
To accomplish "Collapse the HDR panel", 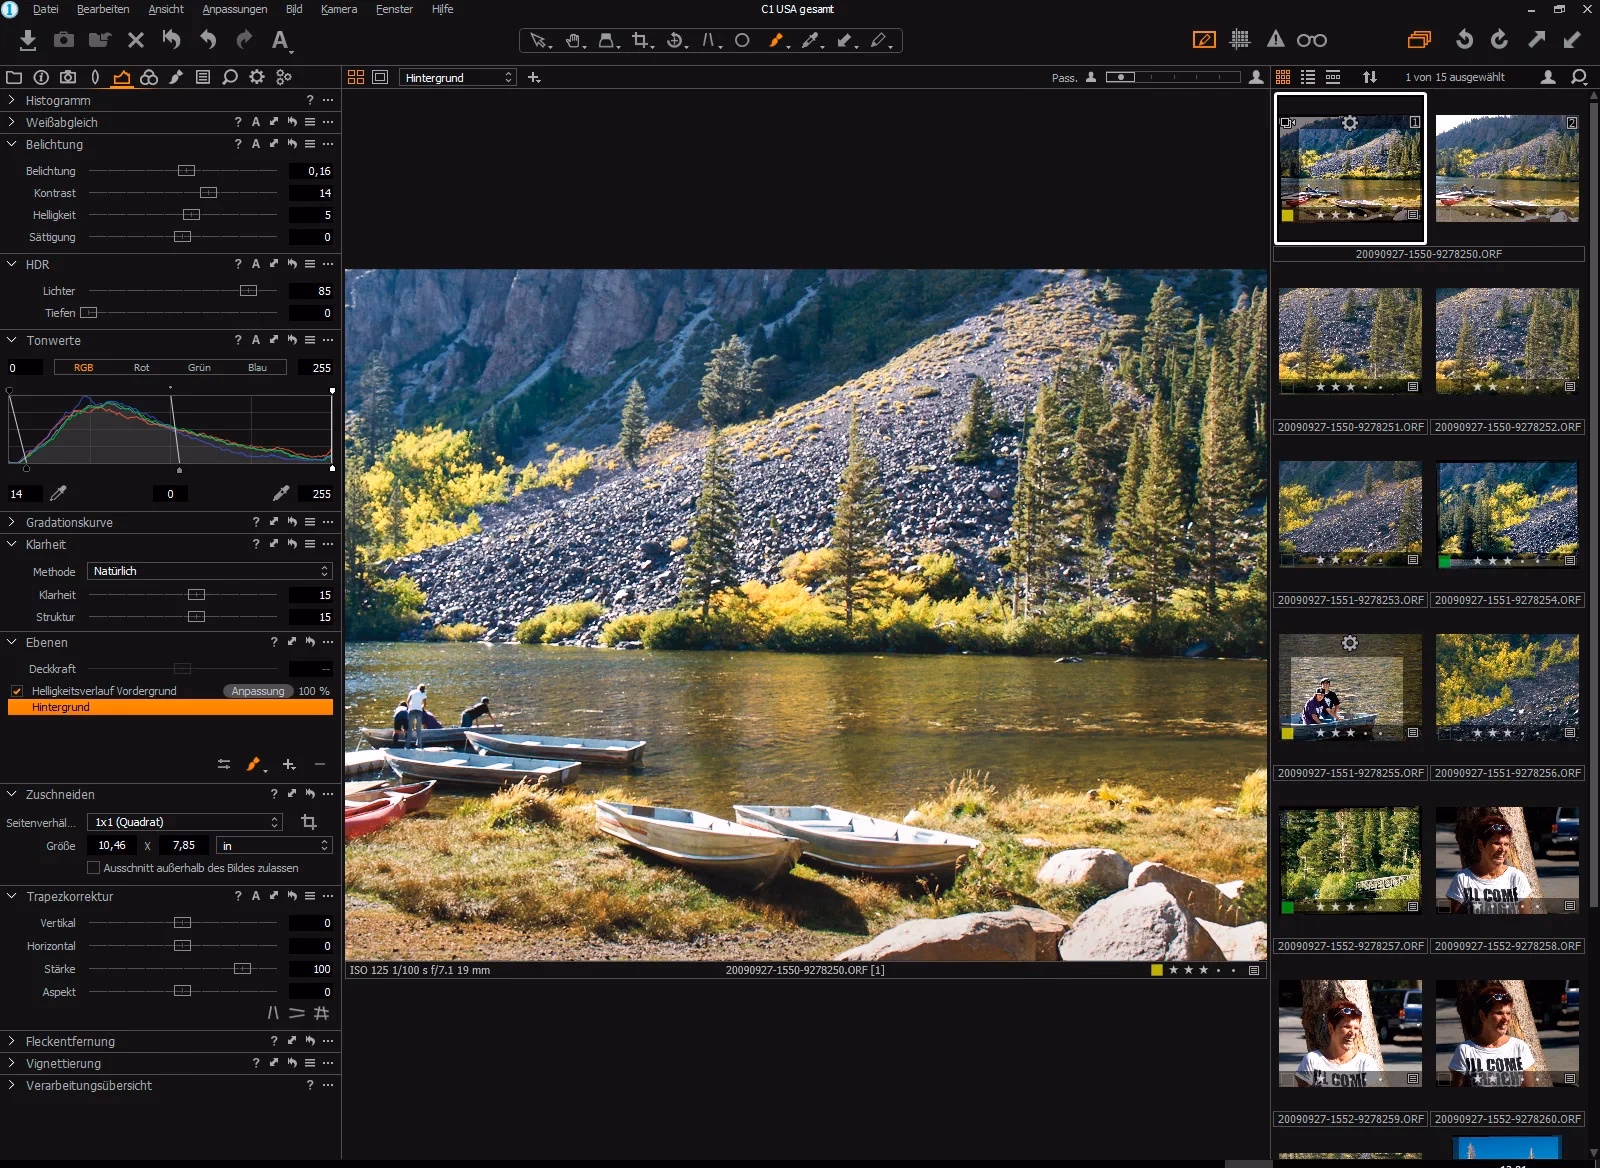I will click(10, 264).
